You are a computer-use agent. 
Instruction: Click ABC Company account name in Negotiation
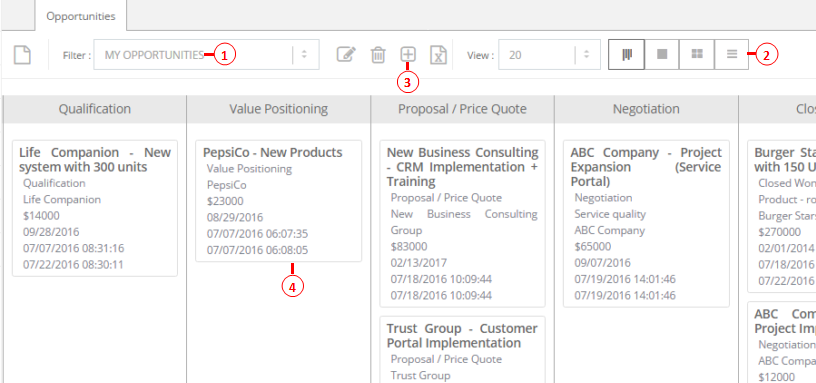coord(609,230)
